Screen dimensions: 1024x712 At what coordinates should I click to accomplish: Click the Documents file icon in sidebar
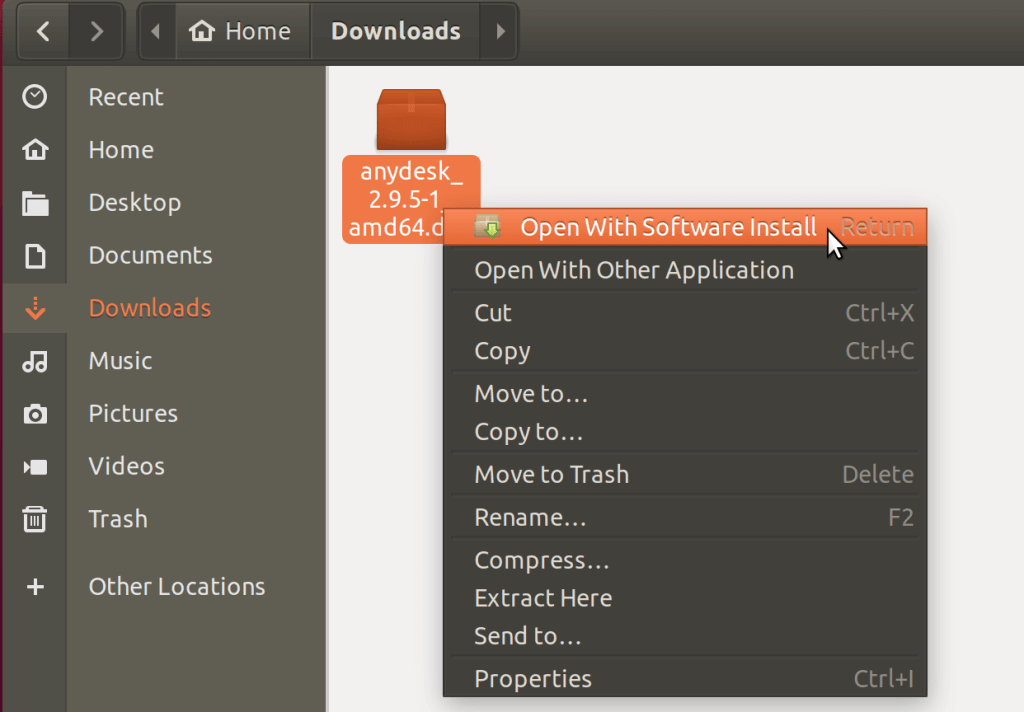tap(35, 256)
